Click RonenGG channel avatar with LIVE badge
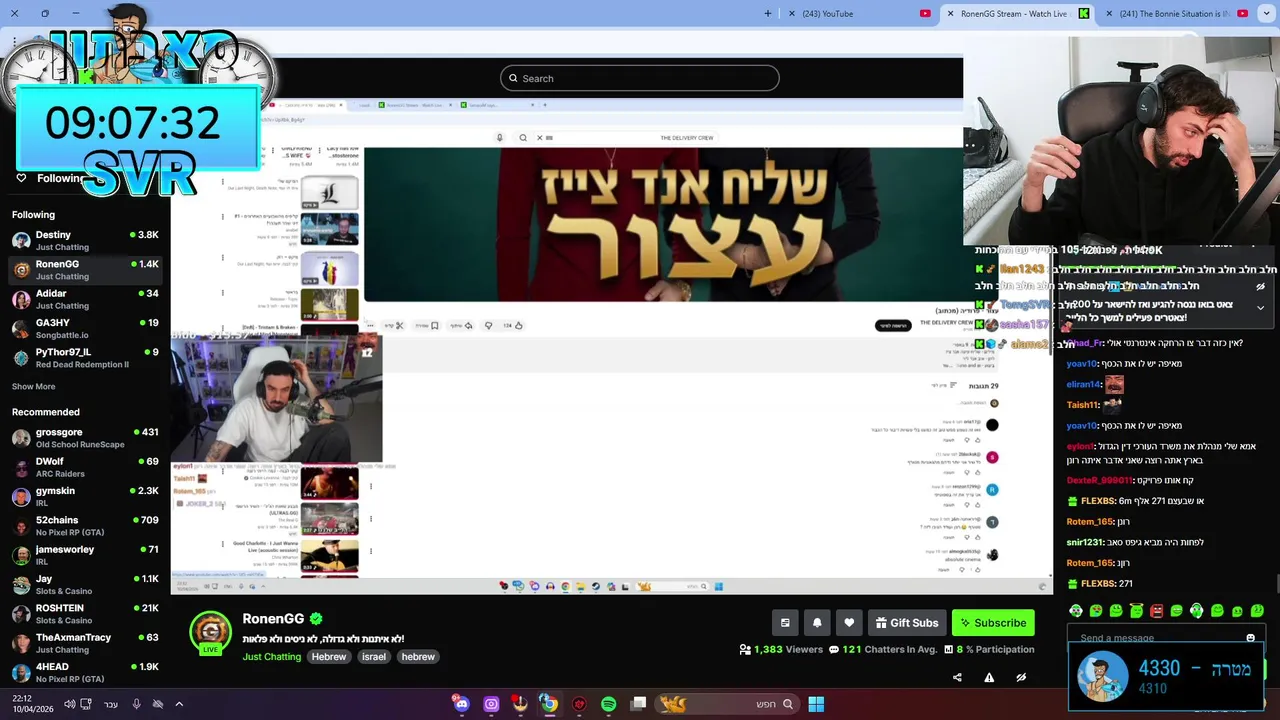Screen dimensions: 1280x720 (x=210, y=633)
